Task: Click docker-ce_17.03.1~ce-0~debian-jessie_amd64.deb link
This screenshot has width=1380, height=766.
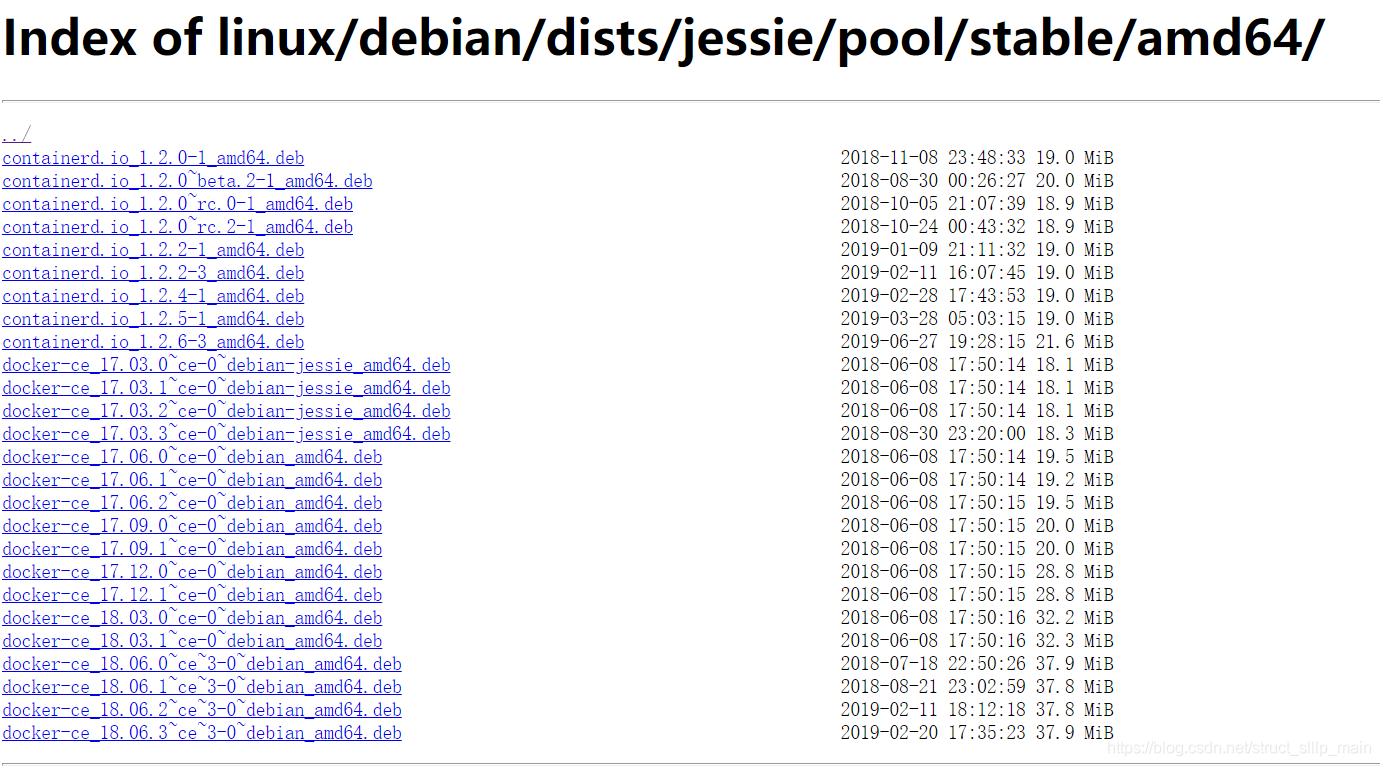Action: pos(226,388)
